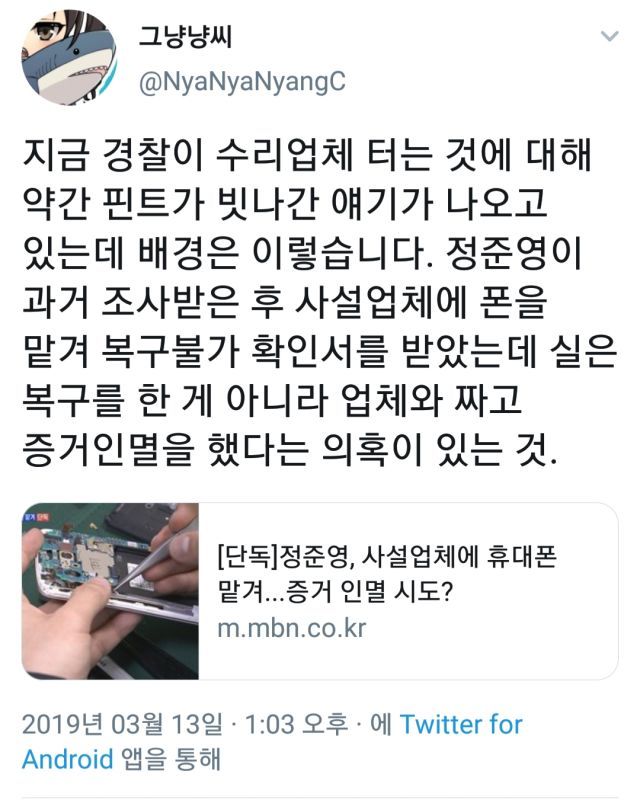Select the Android link on bottom line

click(x=67, y=759)
